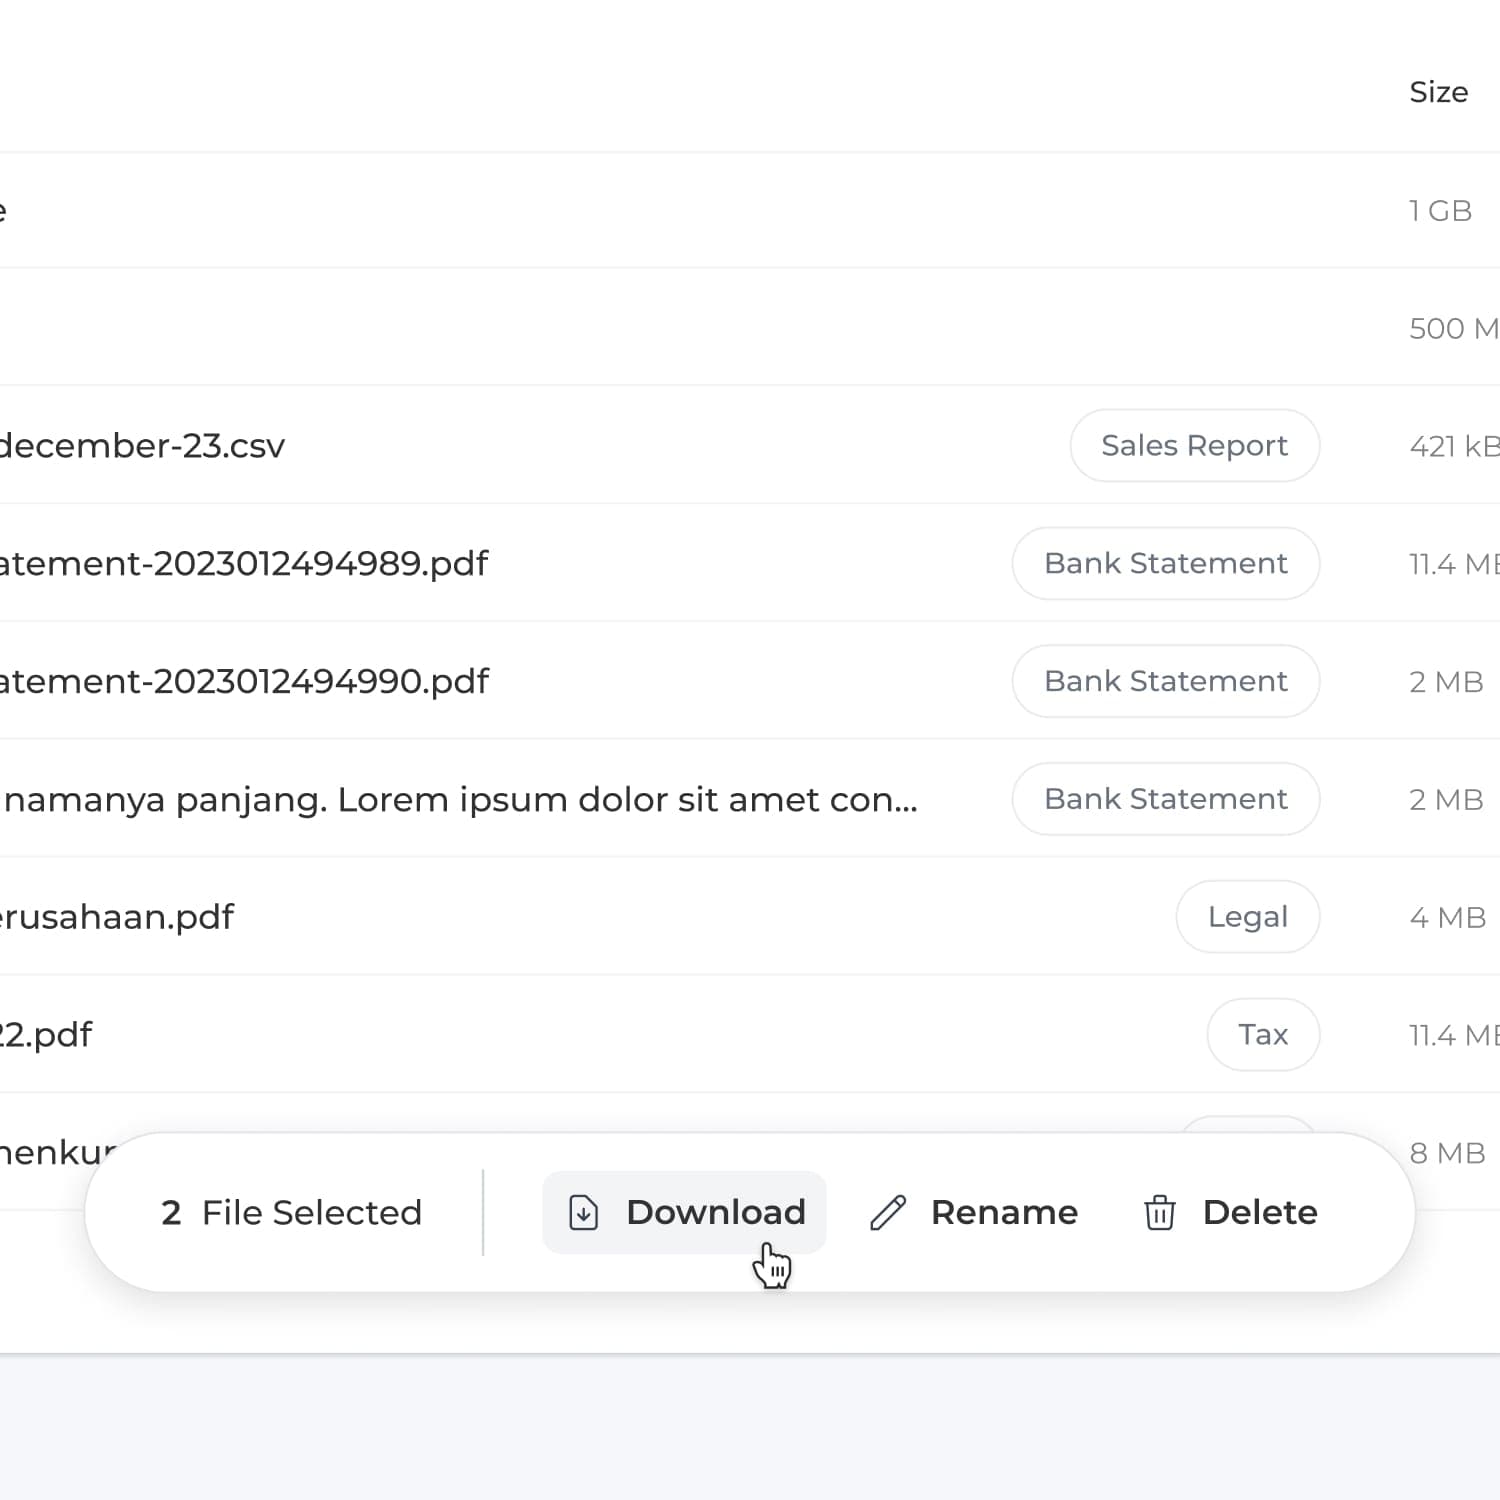1500x1500 pixels.
Task: Open the file ending in 2023012494990.pdf
Action: click(244, 682)
